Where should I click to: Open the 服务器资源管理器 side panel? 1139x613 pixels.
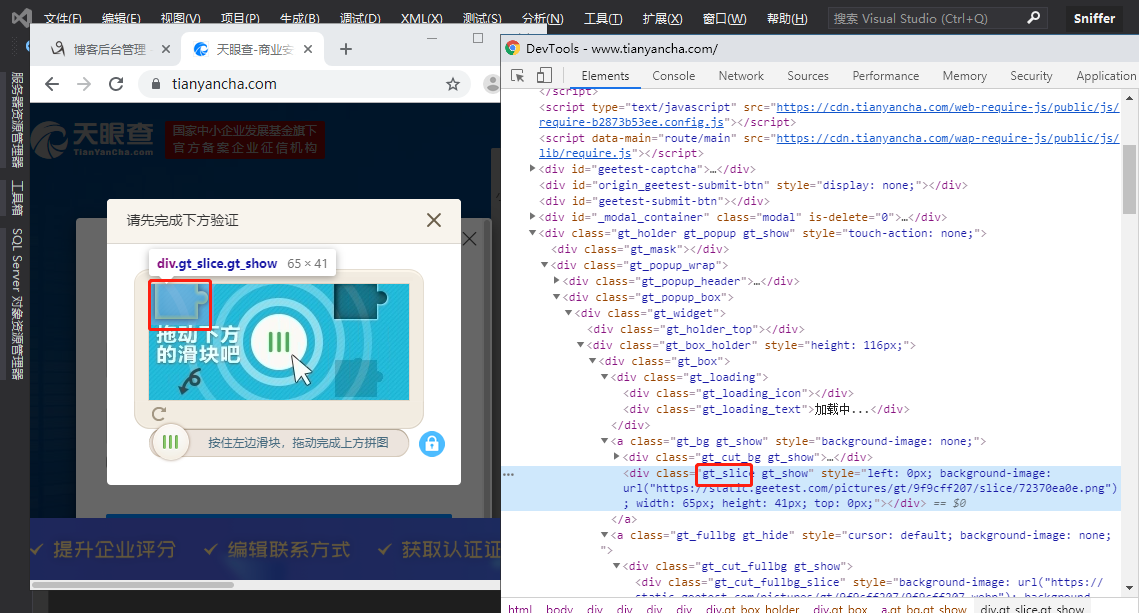(17, 120)
